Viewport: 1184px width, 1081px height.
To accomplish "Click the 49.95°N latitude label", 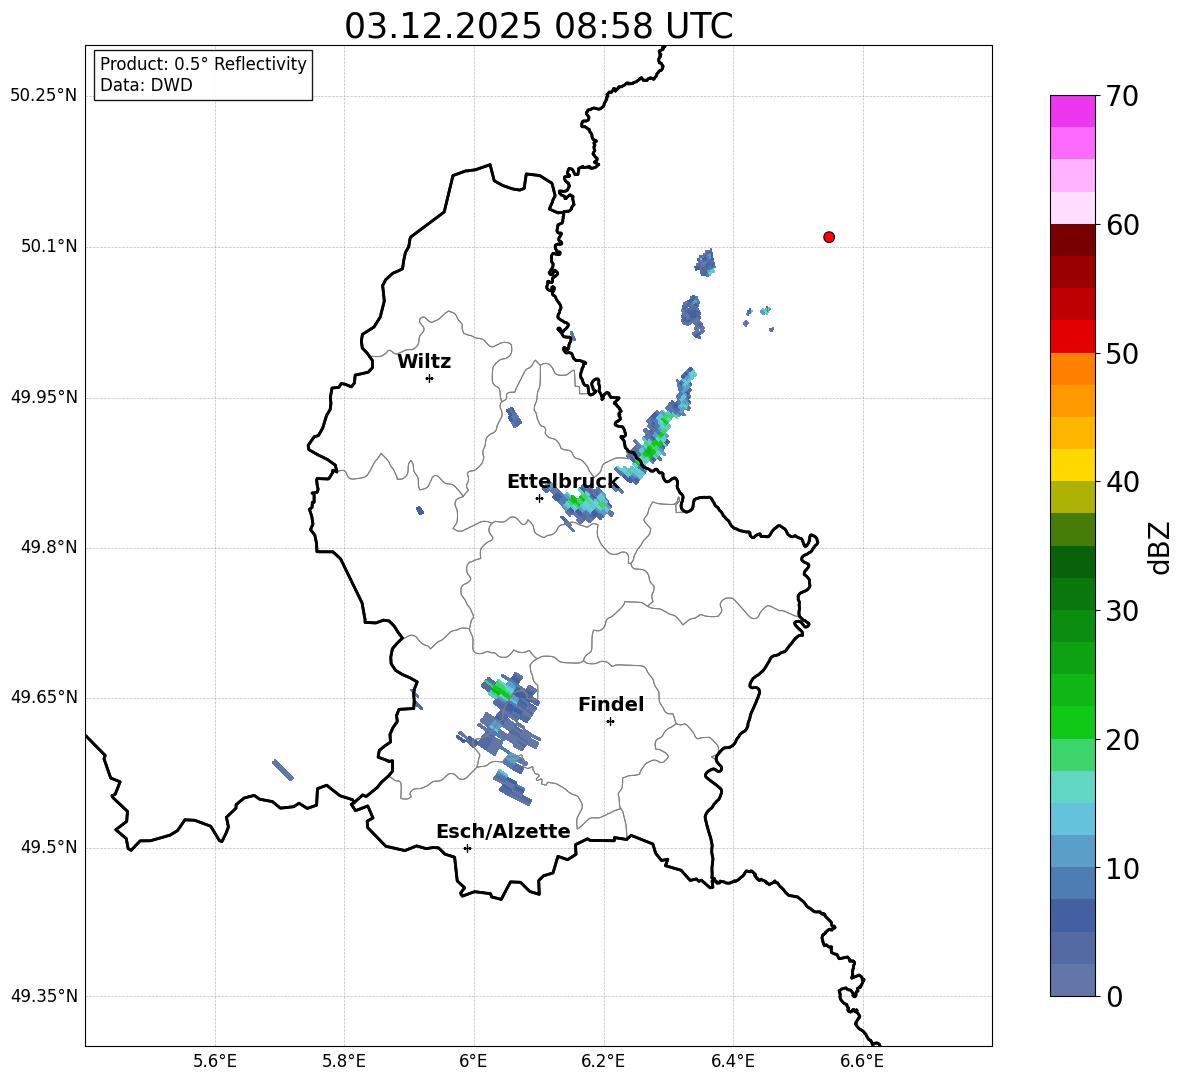I will pos(44,397).
